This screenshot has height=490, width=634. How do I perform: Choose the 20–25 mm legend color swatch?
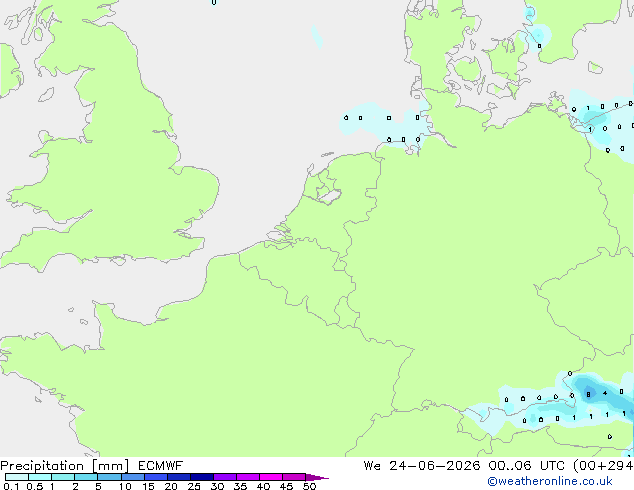pos(179,477)
